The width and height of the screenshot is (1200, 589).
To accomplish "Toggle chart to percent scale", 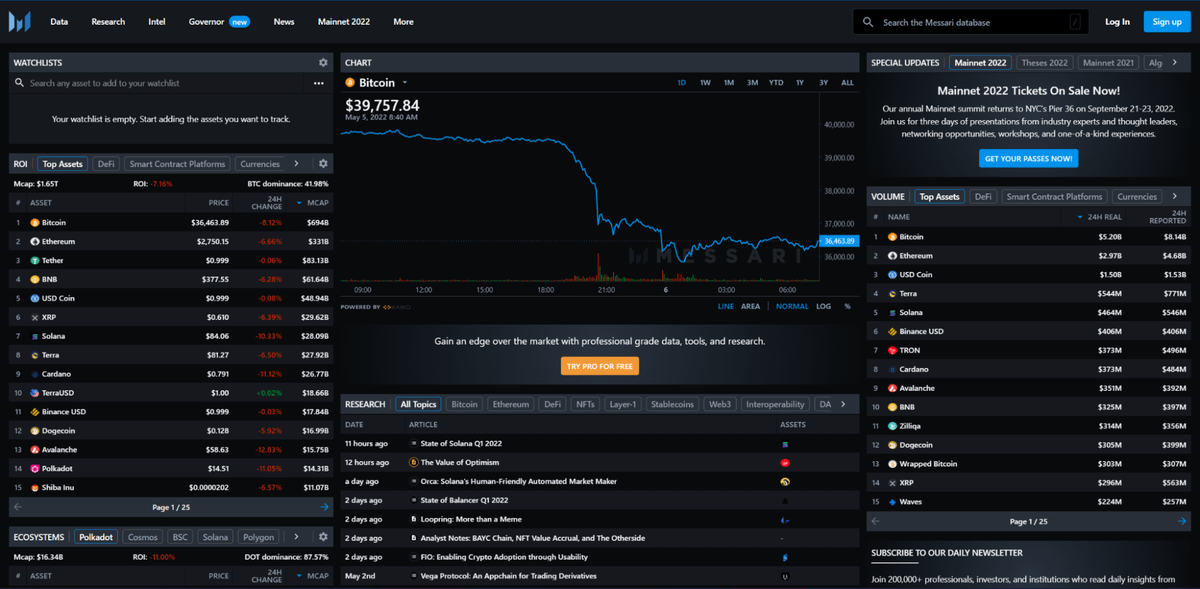I will (847, 306).
